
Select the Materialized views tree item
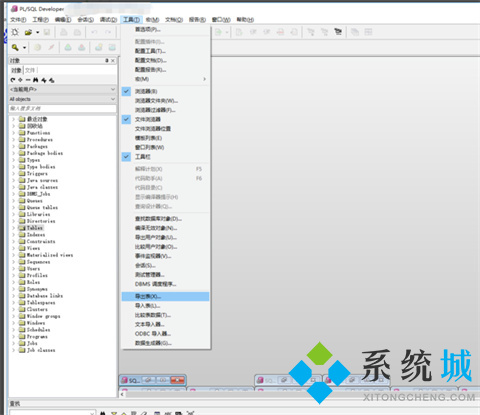50,255
